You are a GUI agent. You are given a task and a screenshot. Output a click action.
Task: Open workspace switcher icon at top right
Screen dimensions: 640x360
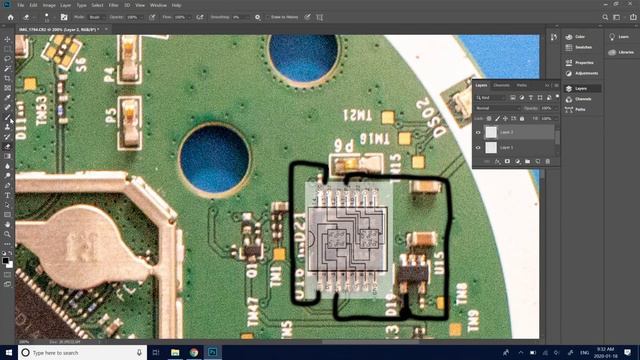tap(617, 17)
